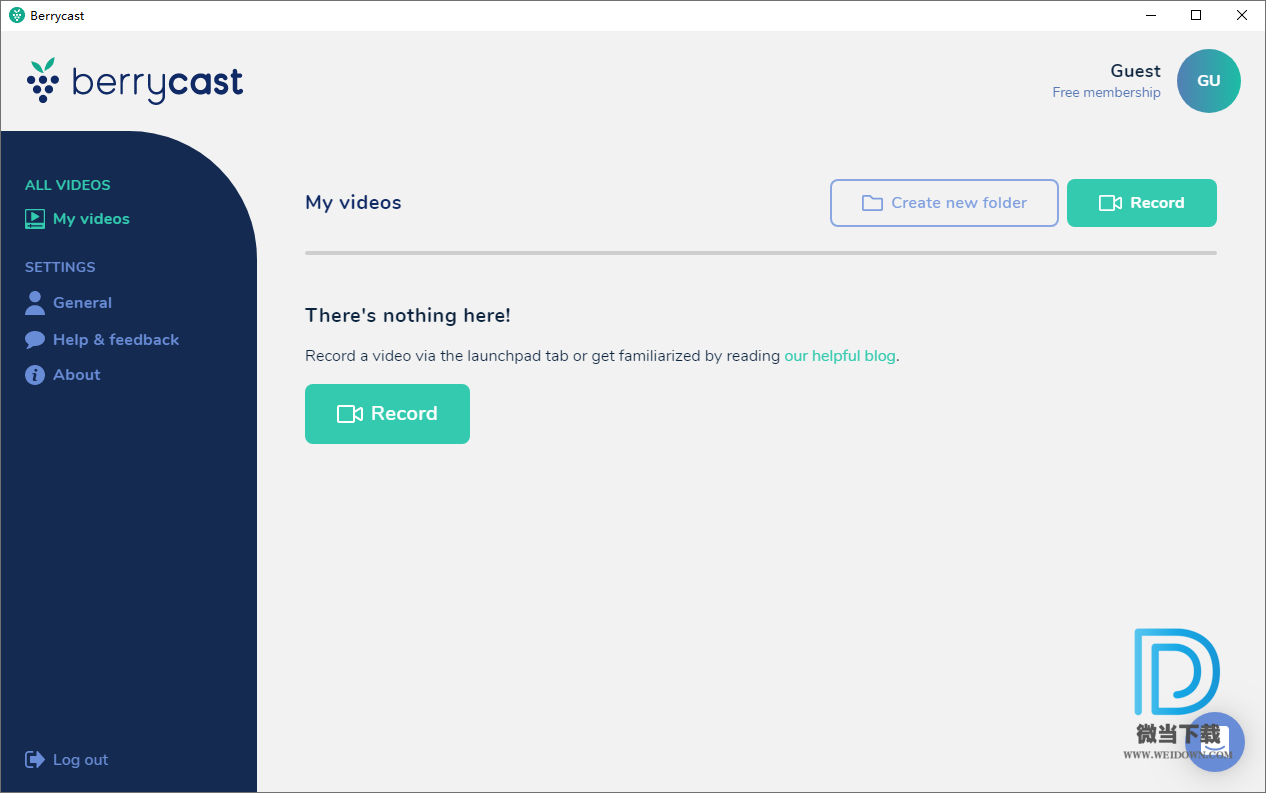Screen dimensions: 1266x793
Task: Close the Berrycast window
Action: coord(1242,15)
